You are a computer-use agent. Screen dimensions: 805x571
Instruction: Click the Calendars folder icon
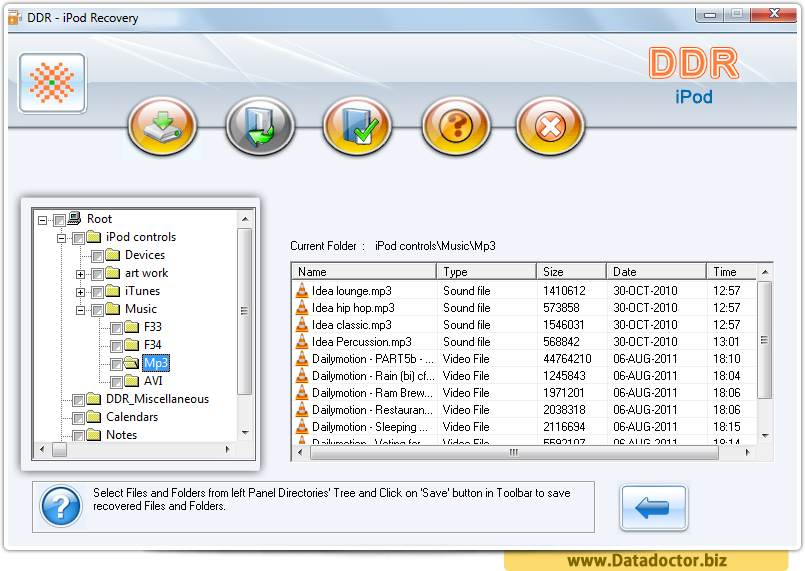coord(93,416)
